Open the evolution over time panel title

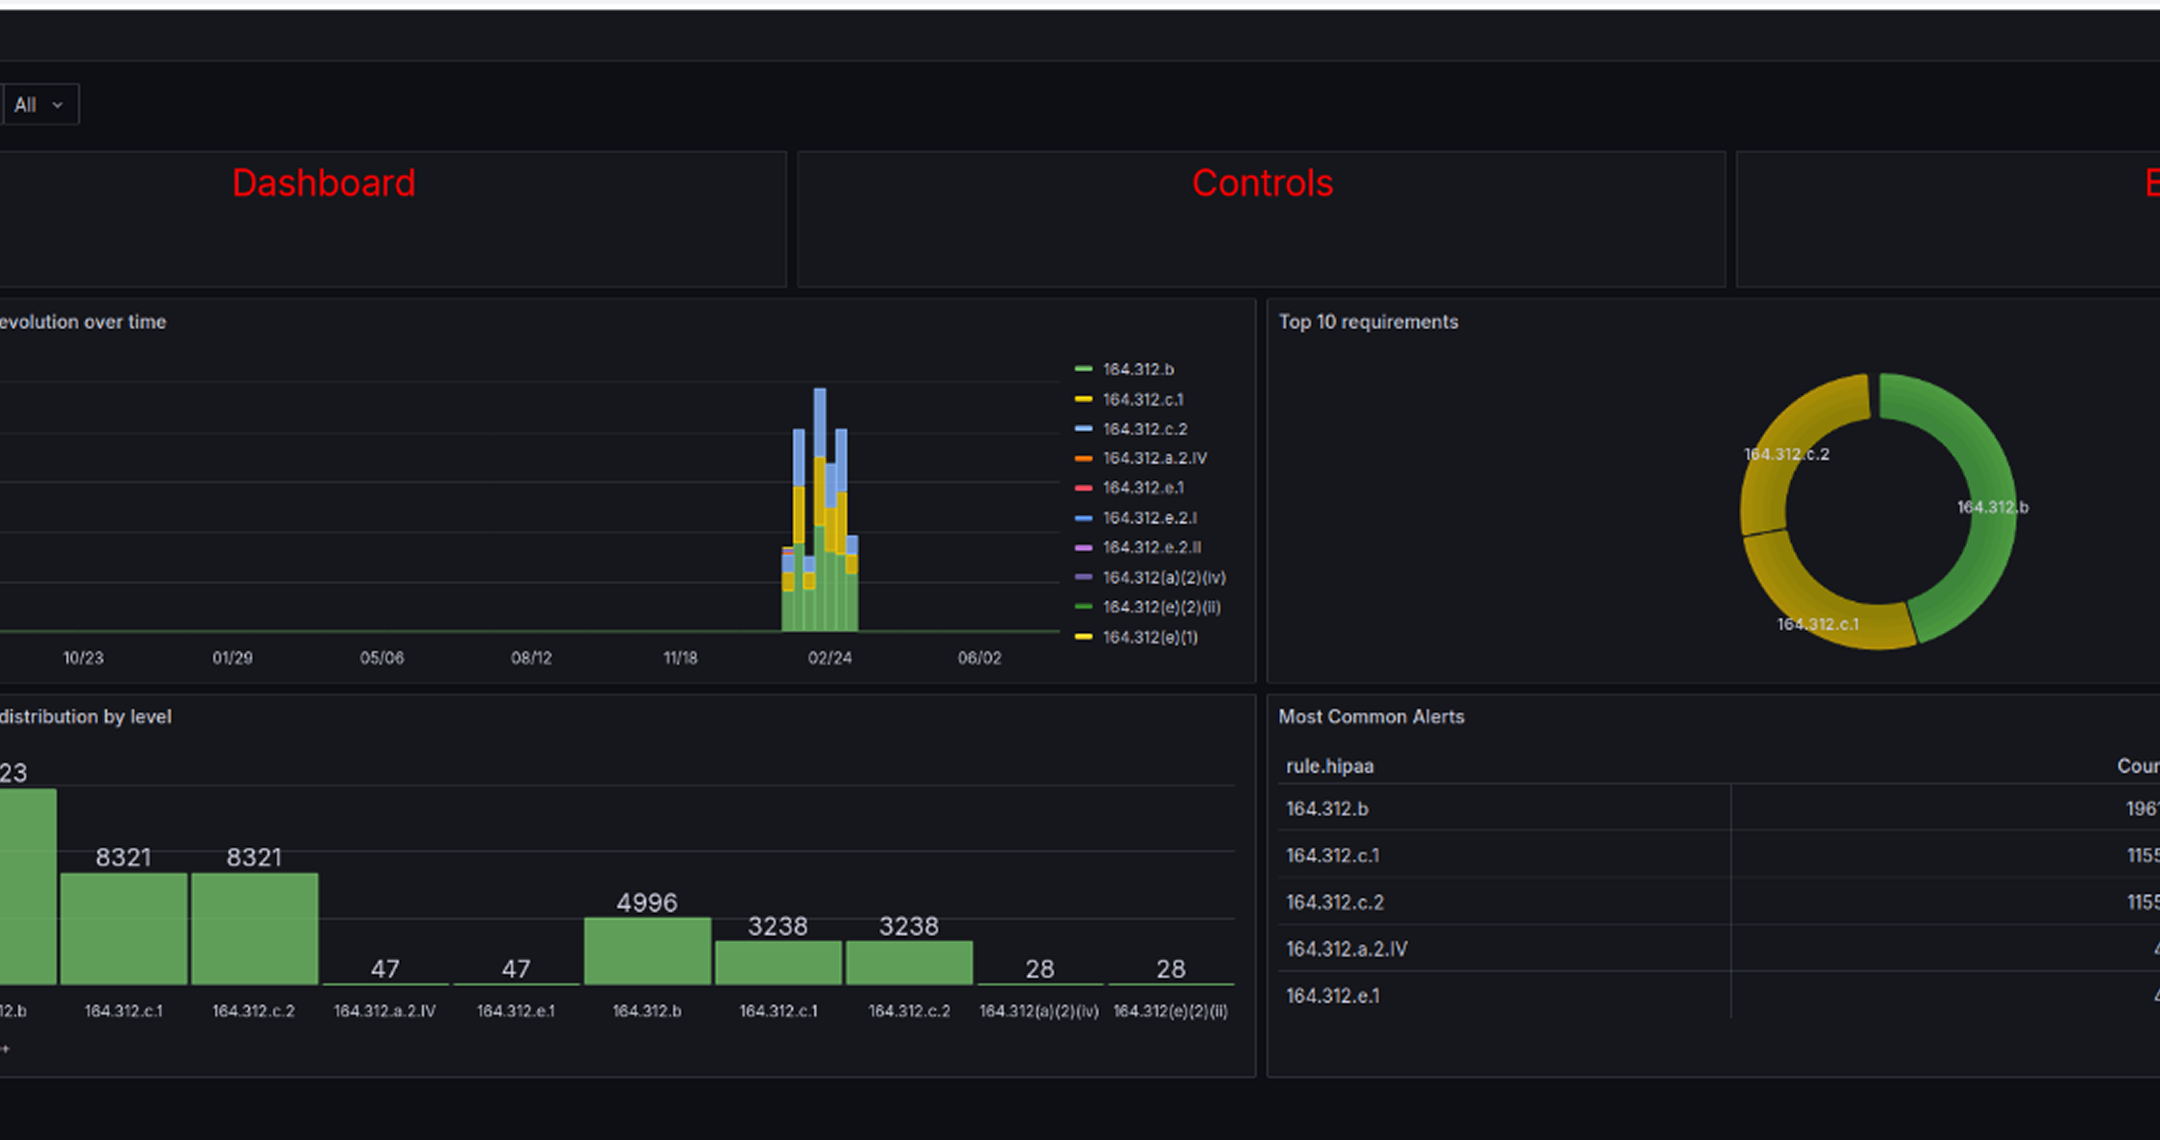tap(83, 322)
